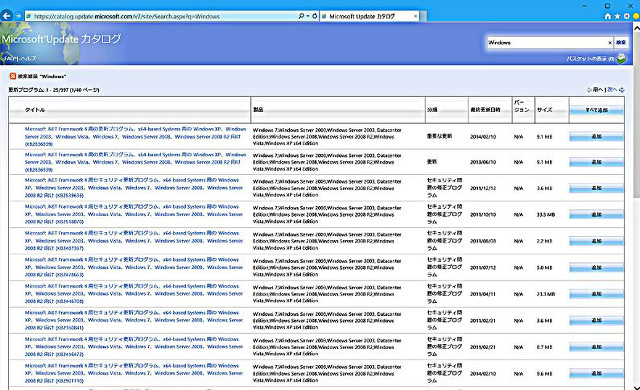Viewport: 640px width, 390px height.
Task: Open the FAQ link in the header
Action: tap(9, 58)
